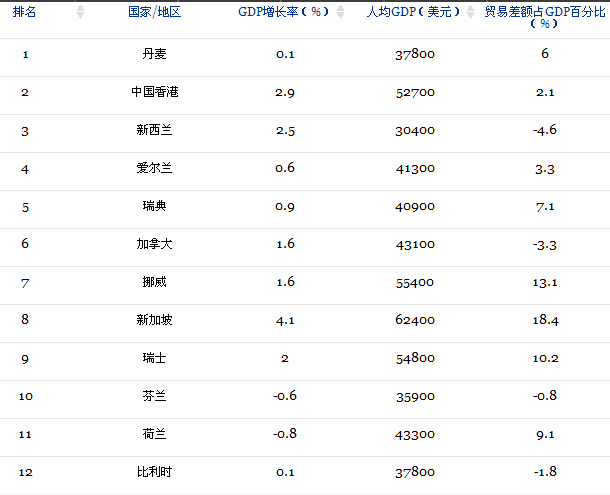Viewport: 610px width, 495px height.
Task: Click 43300 per-capita GDP value
Action: pyautogui.click(x=415, y=434)
